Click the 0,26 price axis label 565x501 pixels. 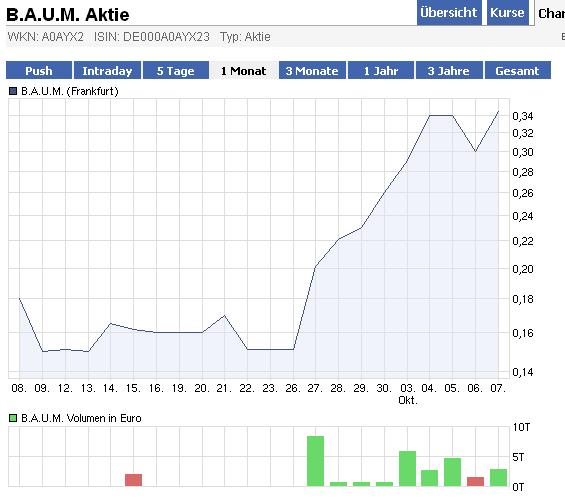click(522, 193)
